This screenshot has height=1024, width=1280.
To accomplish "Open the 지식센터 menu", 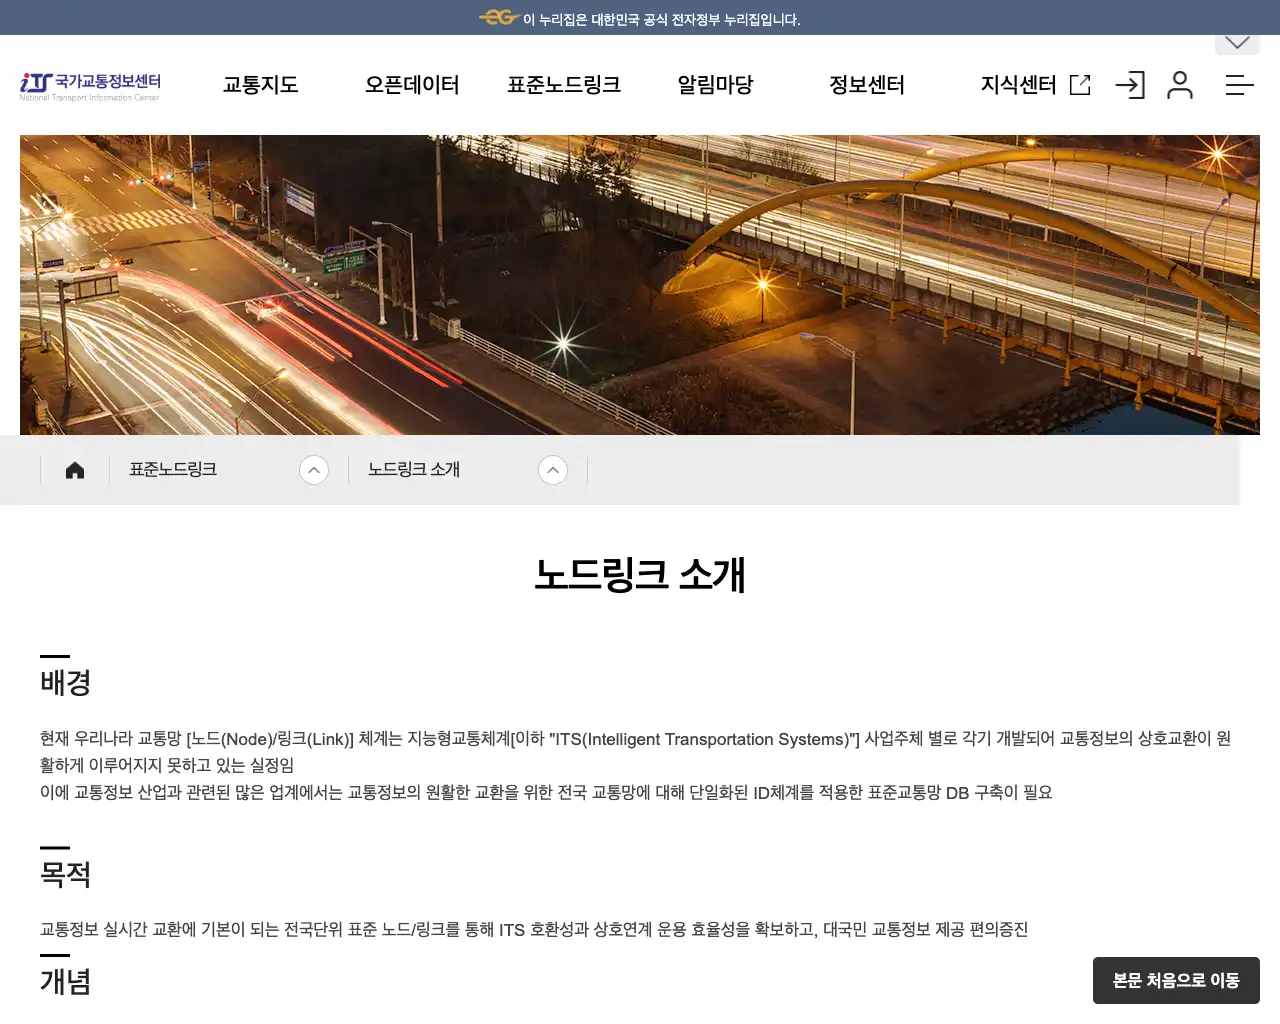I will 1019,85.
